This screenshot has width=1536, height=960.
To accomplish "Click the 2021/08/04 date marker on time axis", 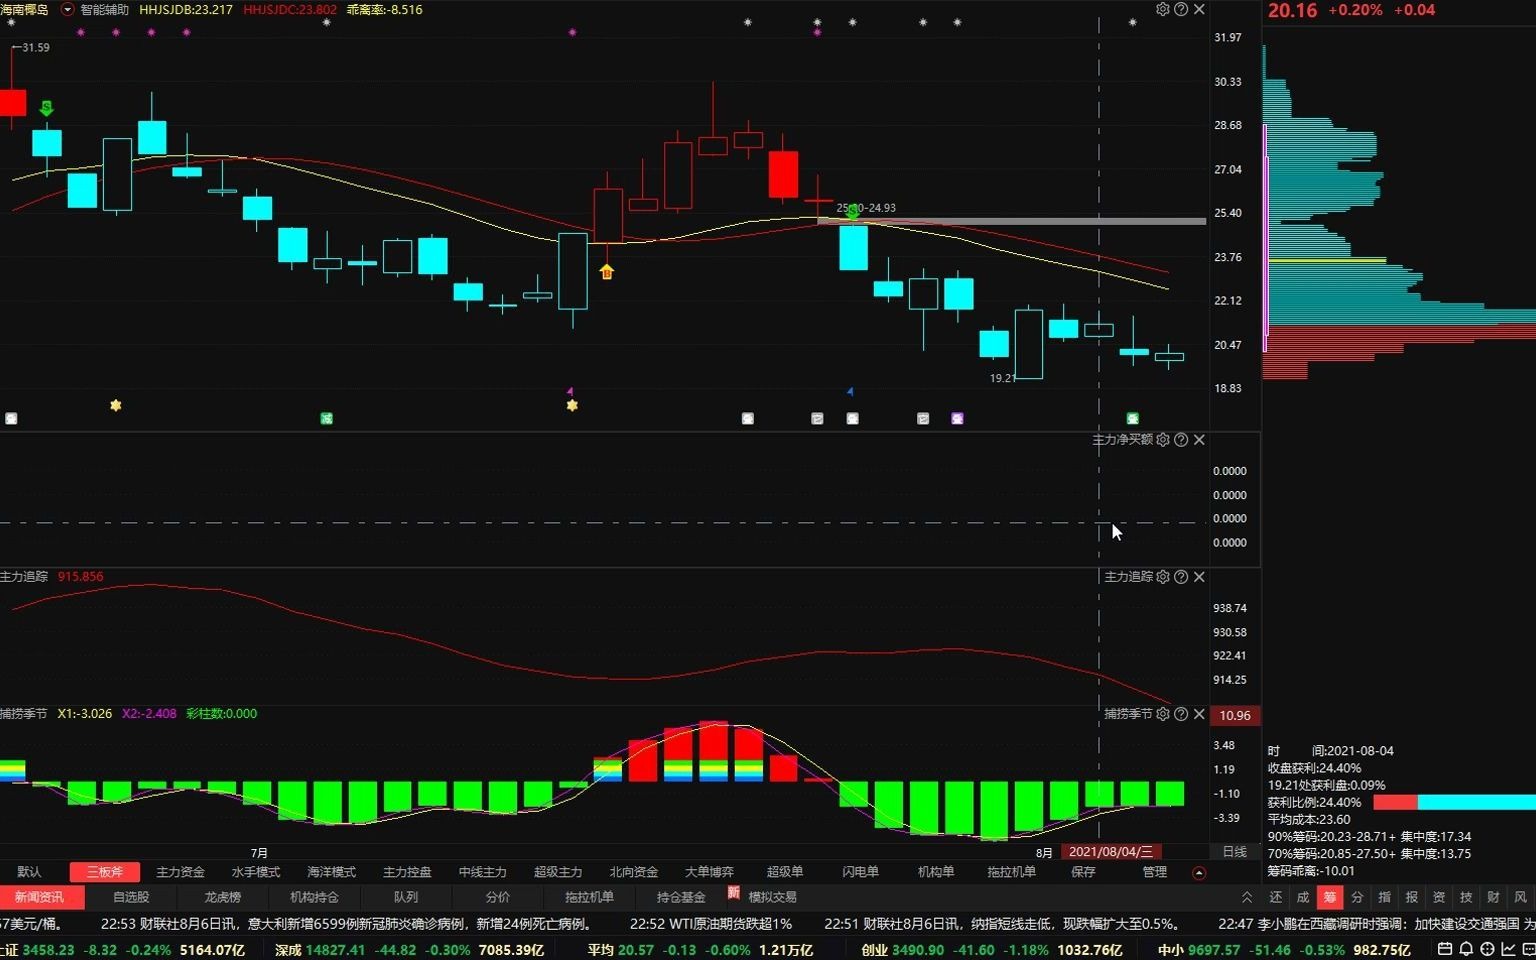I will click(x=1111, y=852).
